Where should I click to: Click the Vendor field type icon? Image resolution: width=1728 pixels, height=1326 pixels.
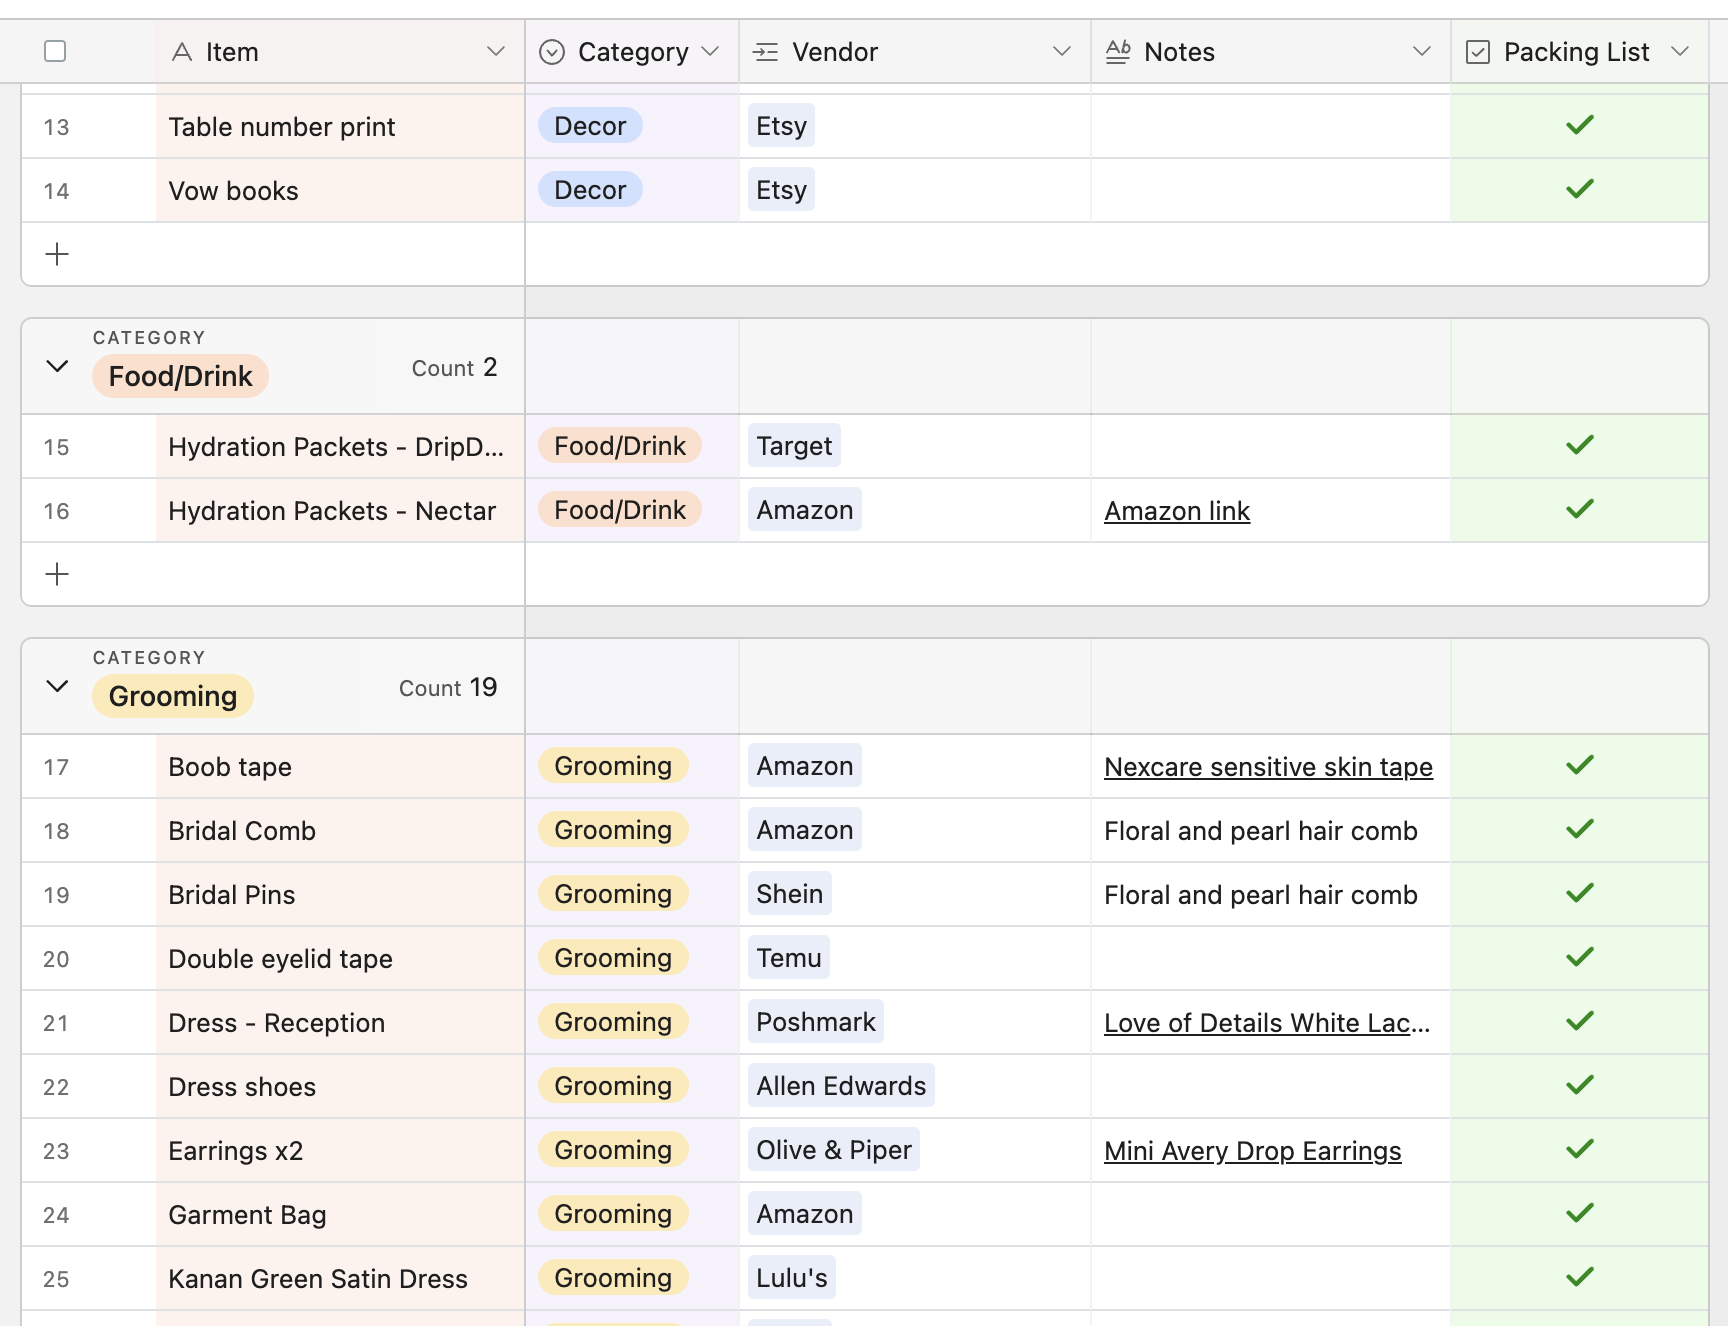(x=766, y=52)
